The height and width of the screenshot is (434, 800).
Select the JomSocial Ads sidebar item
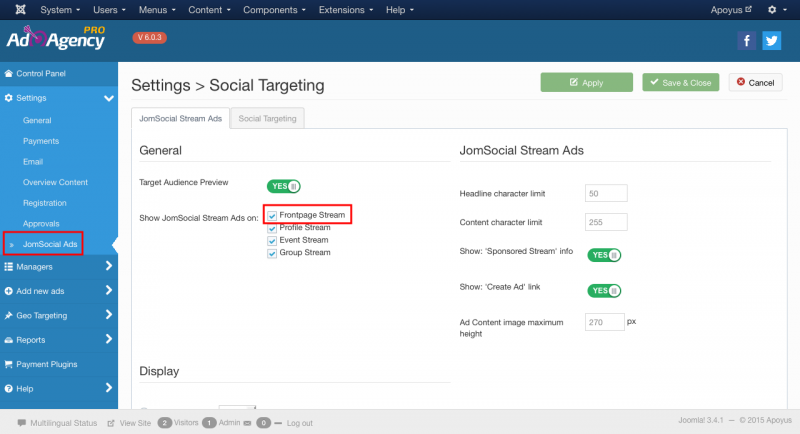(50, 244)
